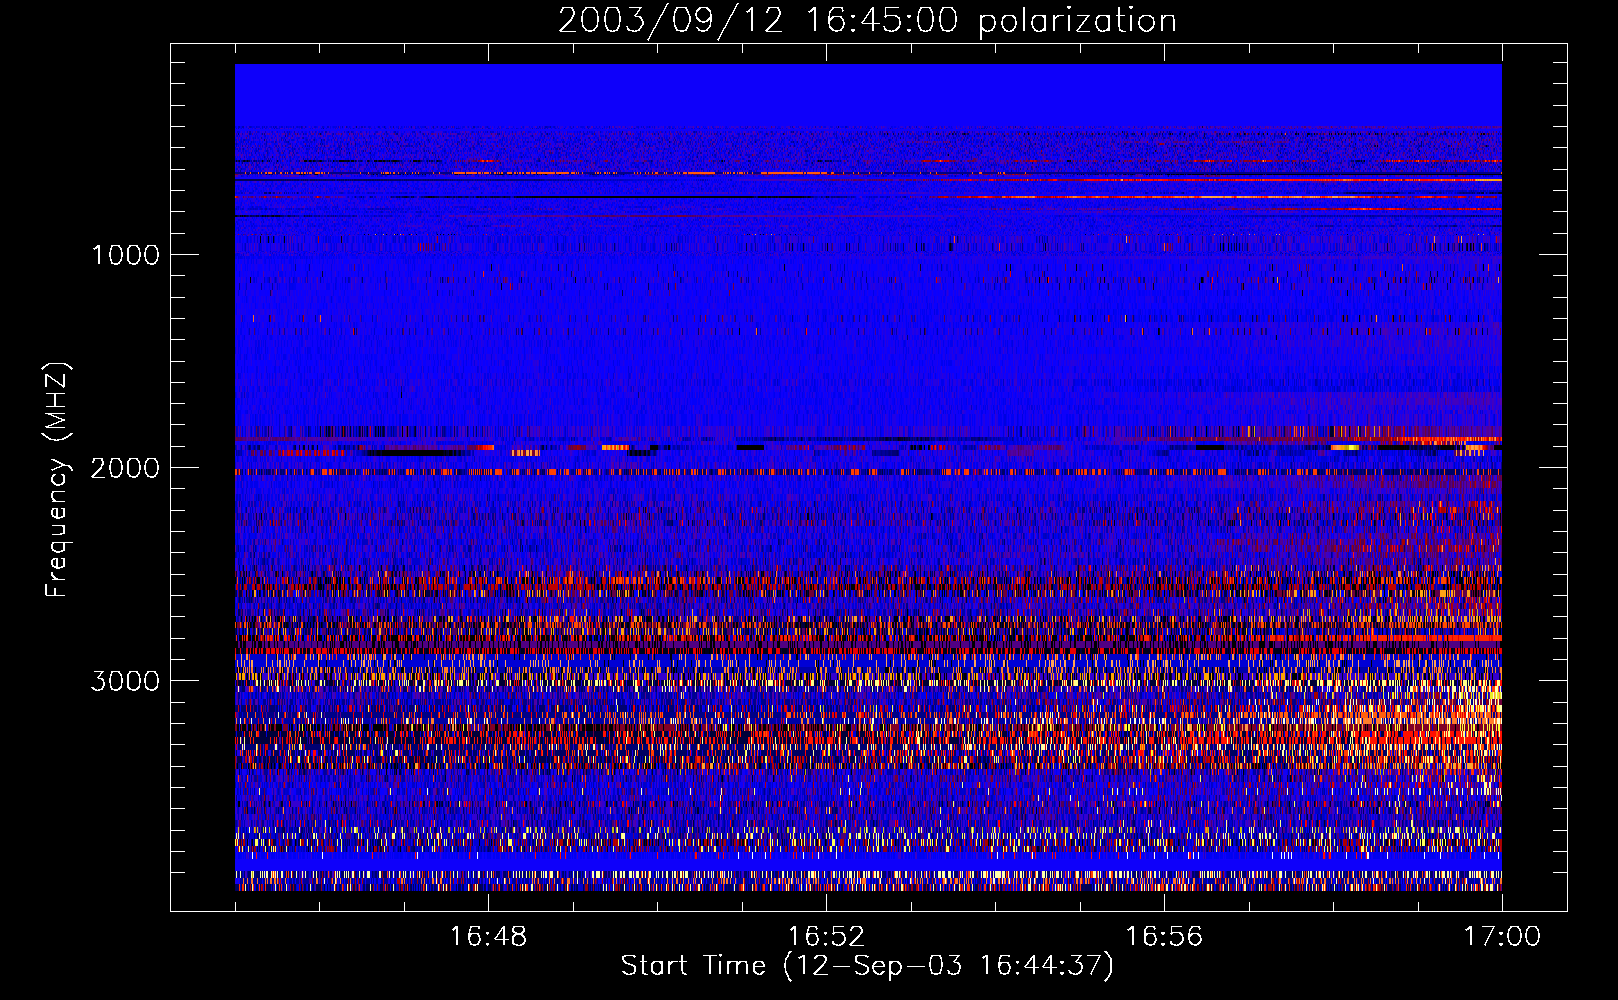This screenshot has height=1000, width=1618.
Task: Click the 'Start Time (12-Sep-03 16:44:37)' label
Action: 867,966
